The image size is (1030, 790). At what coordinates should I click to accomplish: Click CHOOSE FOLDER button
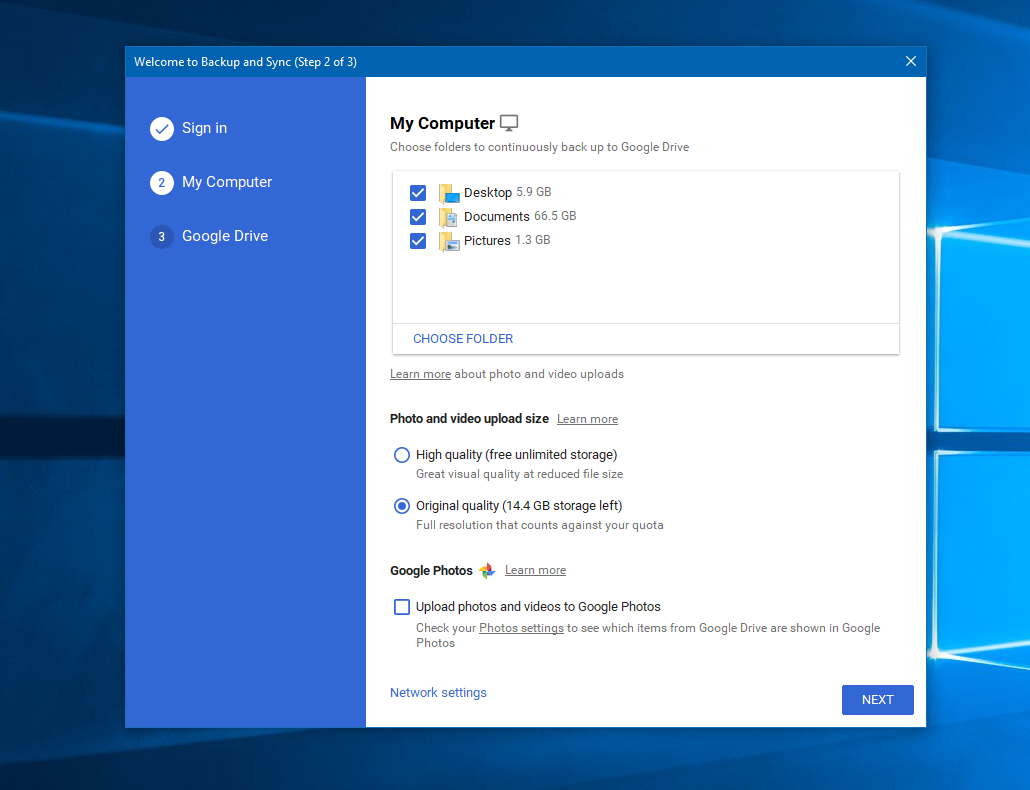(463, 339)
